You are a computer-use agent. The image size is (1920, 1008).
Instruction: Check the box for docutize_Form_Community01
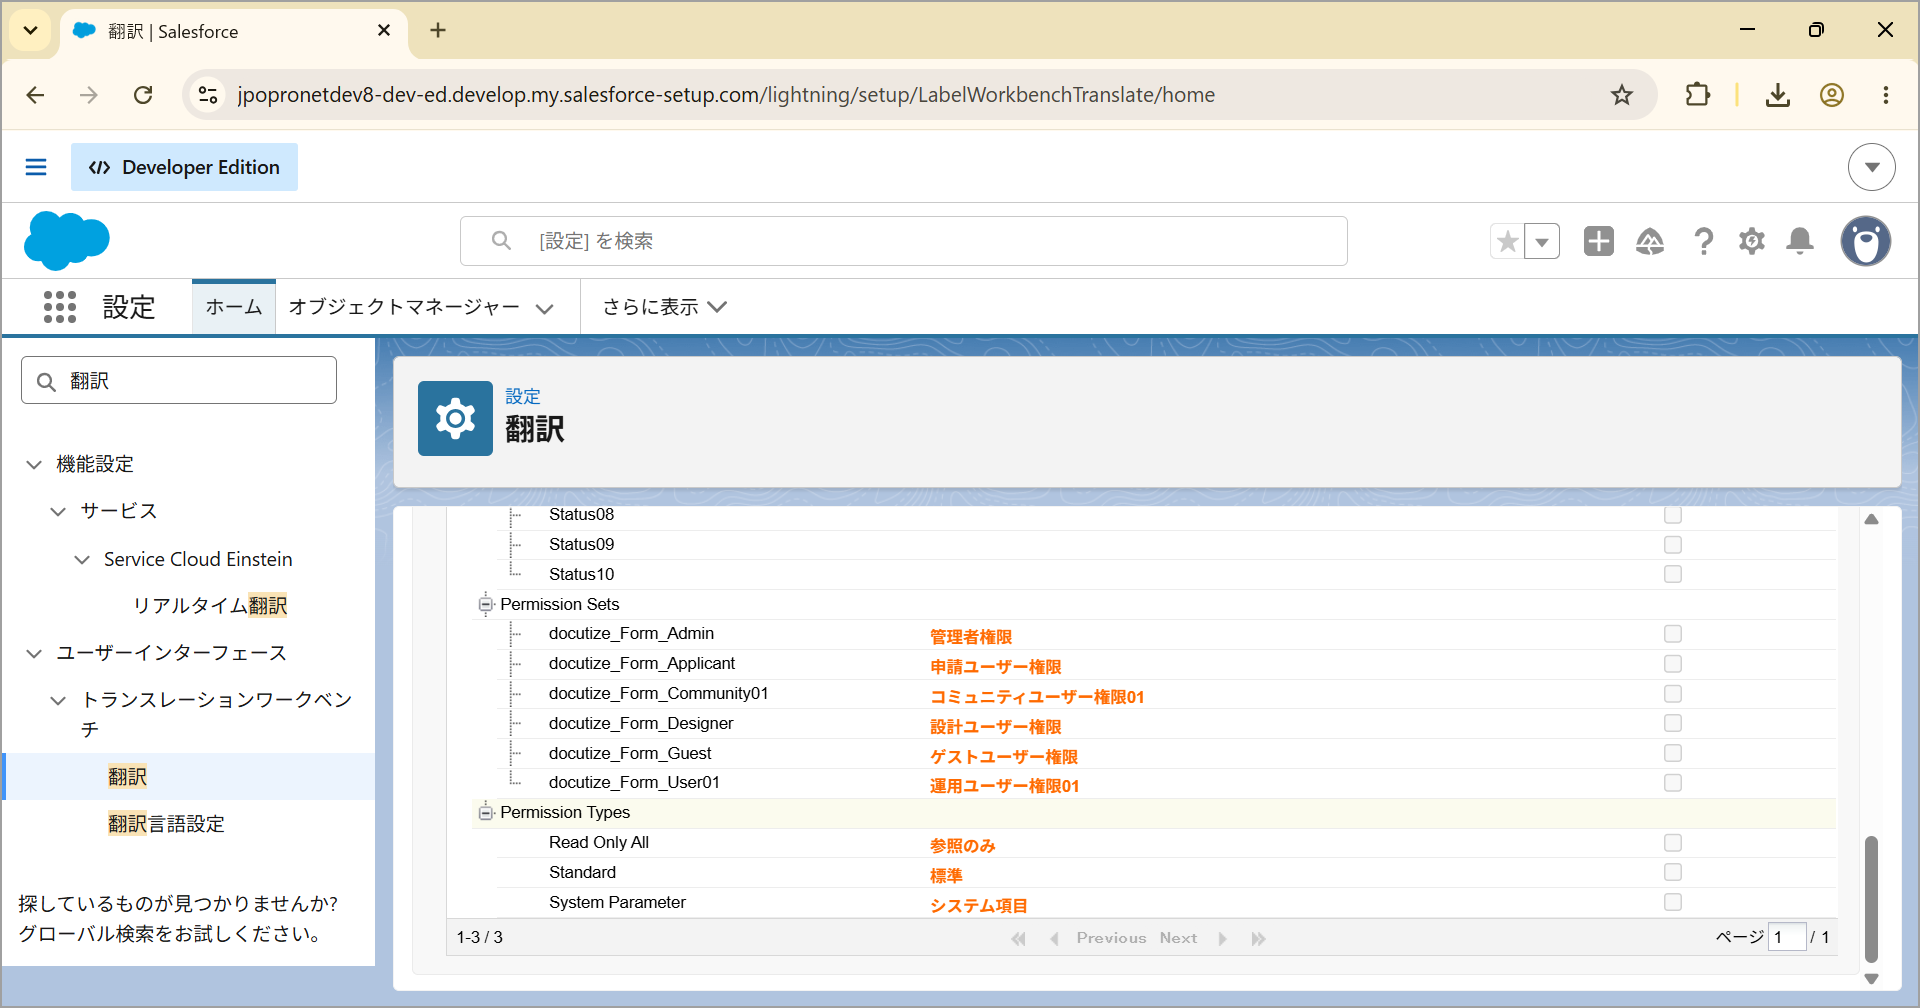[x=1673, y=694]
